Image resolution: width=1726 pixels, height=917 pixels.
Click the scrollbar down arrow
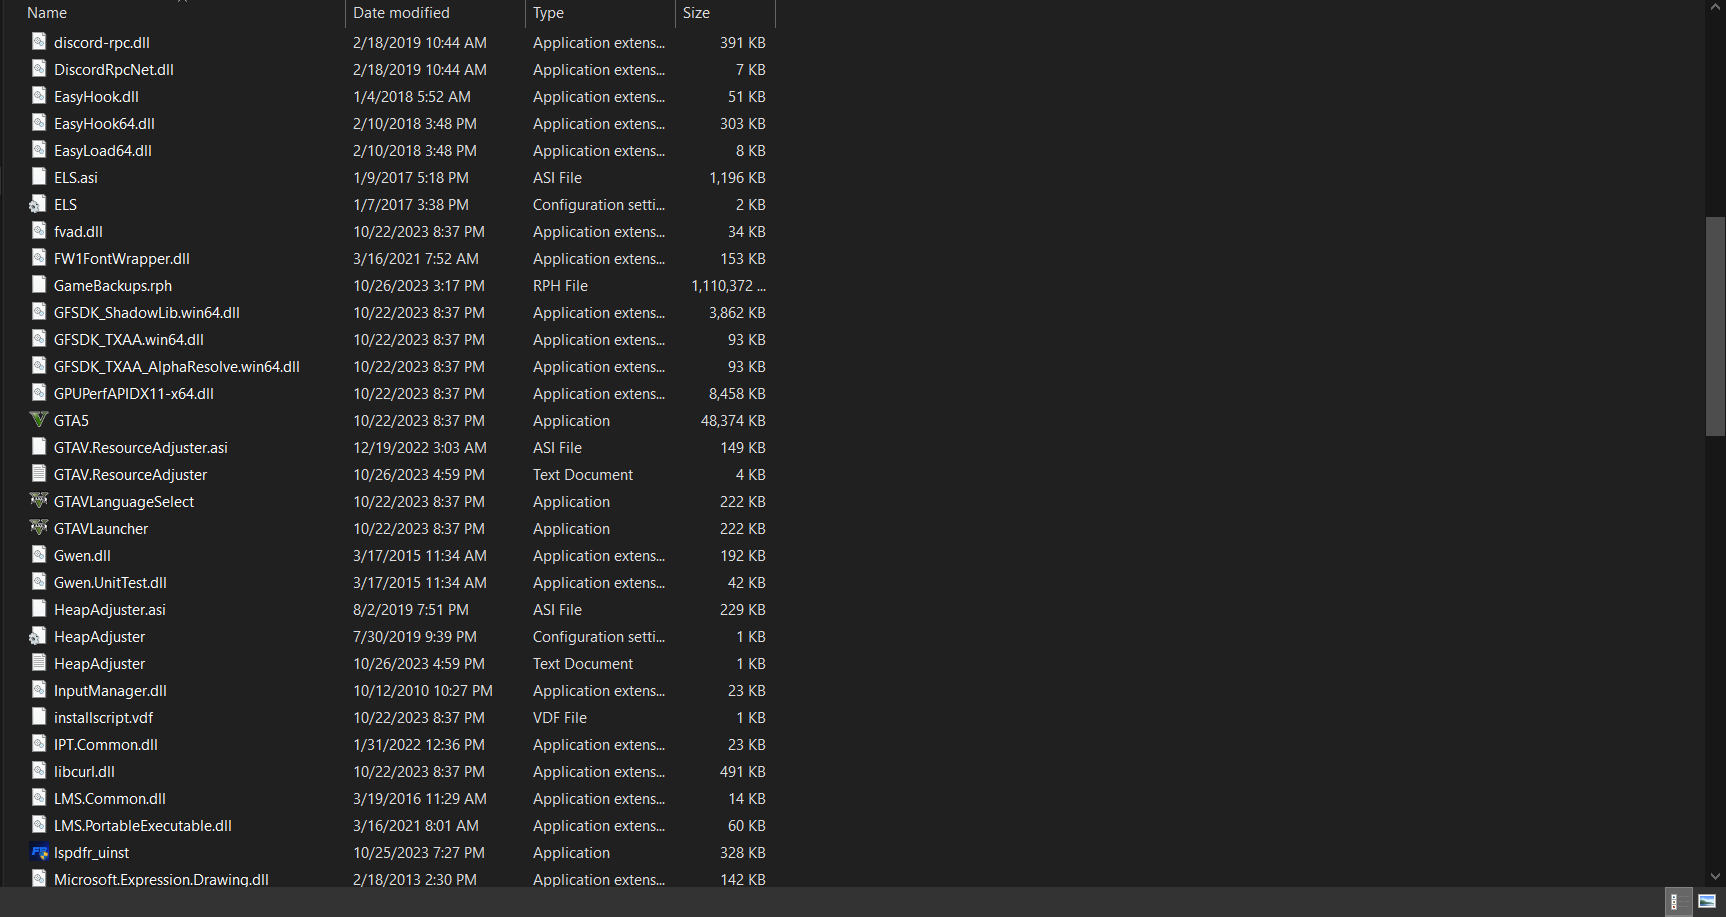[x=1715, y=877]
